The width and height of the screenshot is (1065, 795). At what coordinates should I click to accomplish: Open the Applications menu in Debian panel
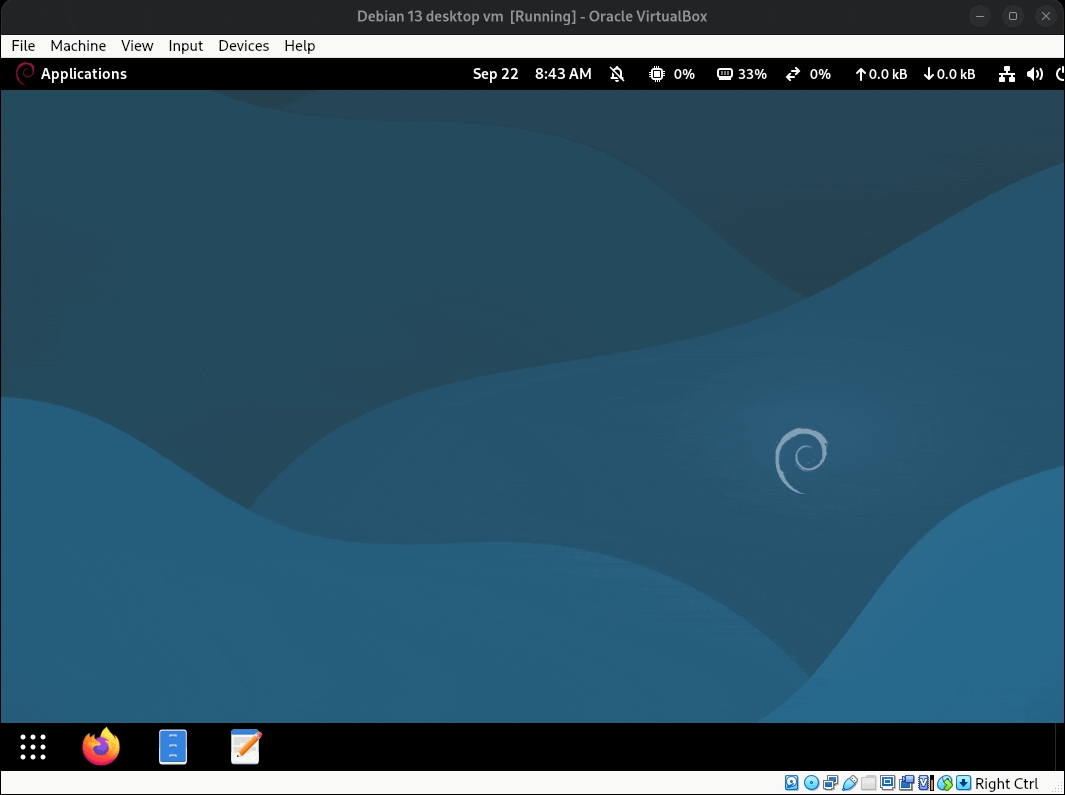[71, 73]
